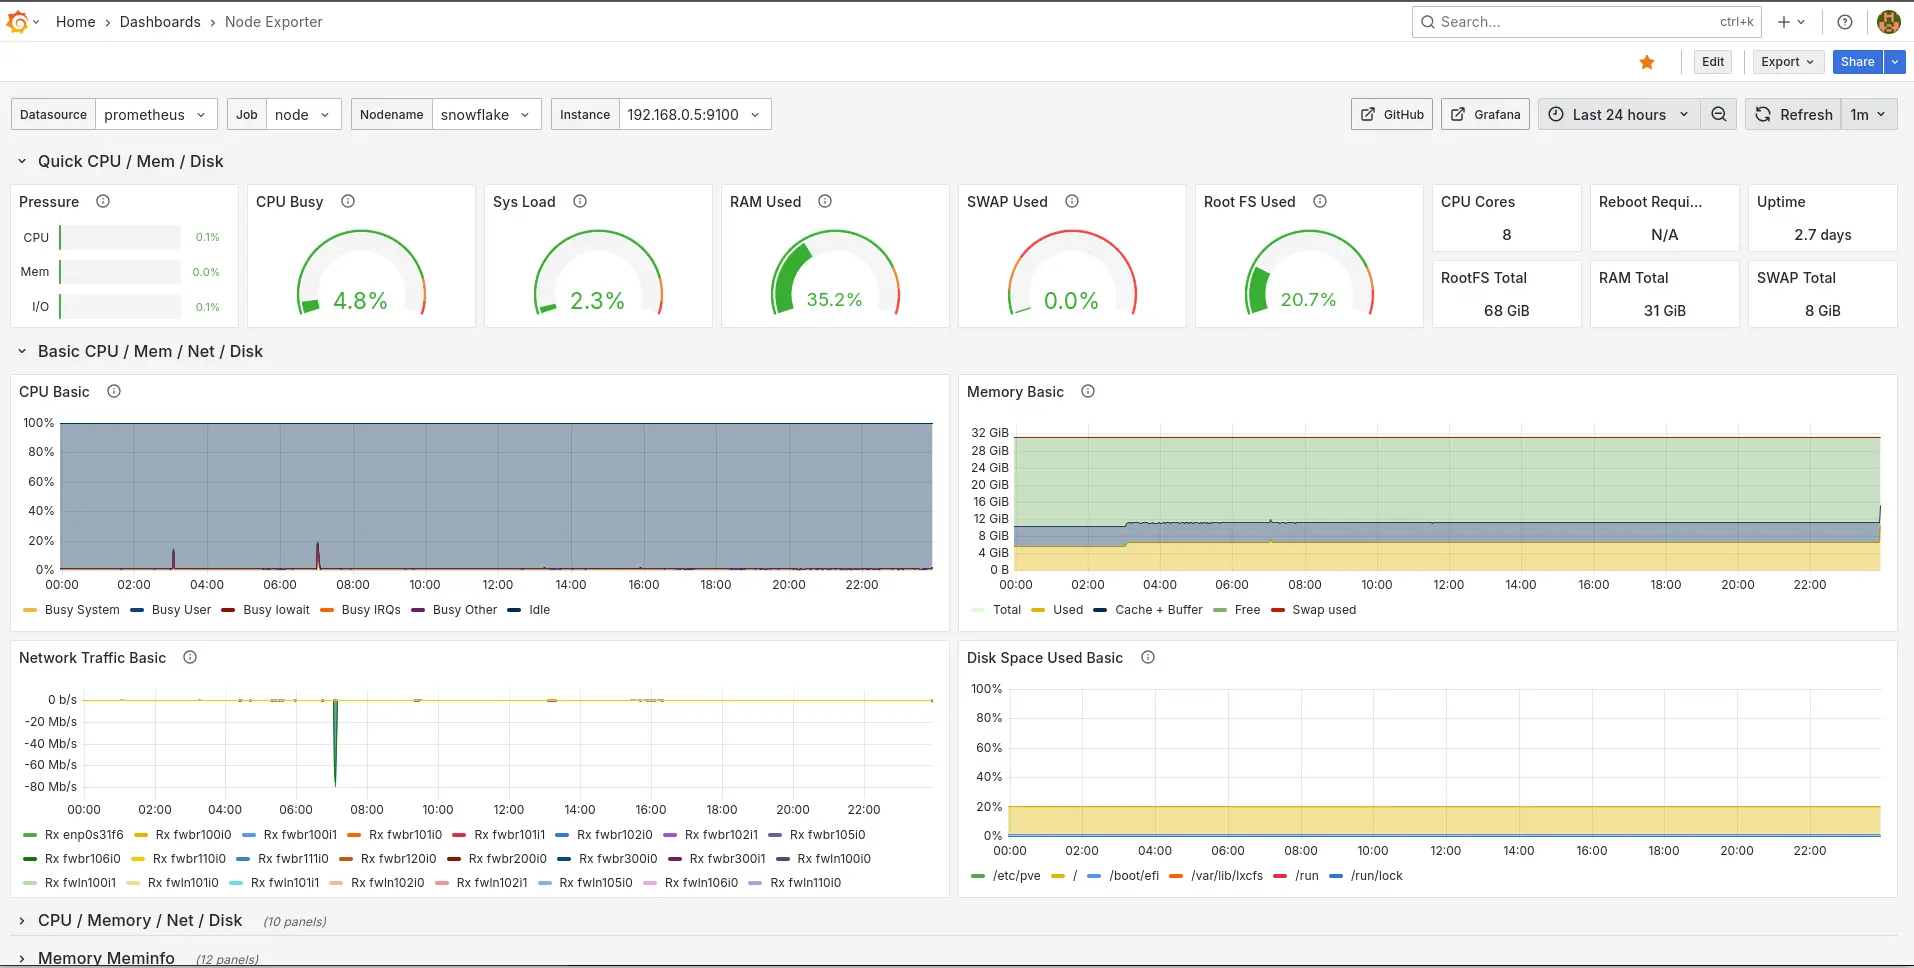Click the Grafana logo icon

tap(17, 22)
